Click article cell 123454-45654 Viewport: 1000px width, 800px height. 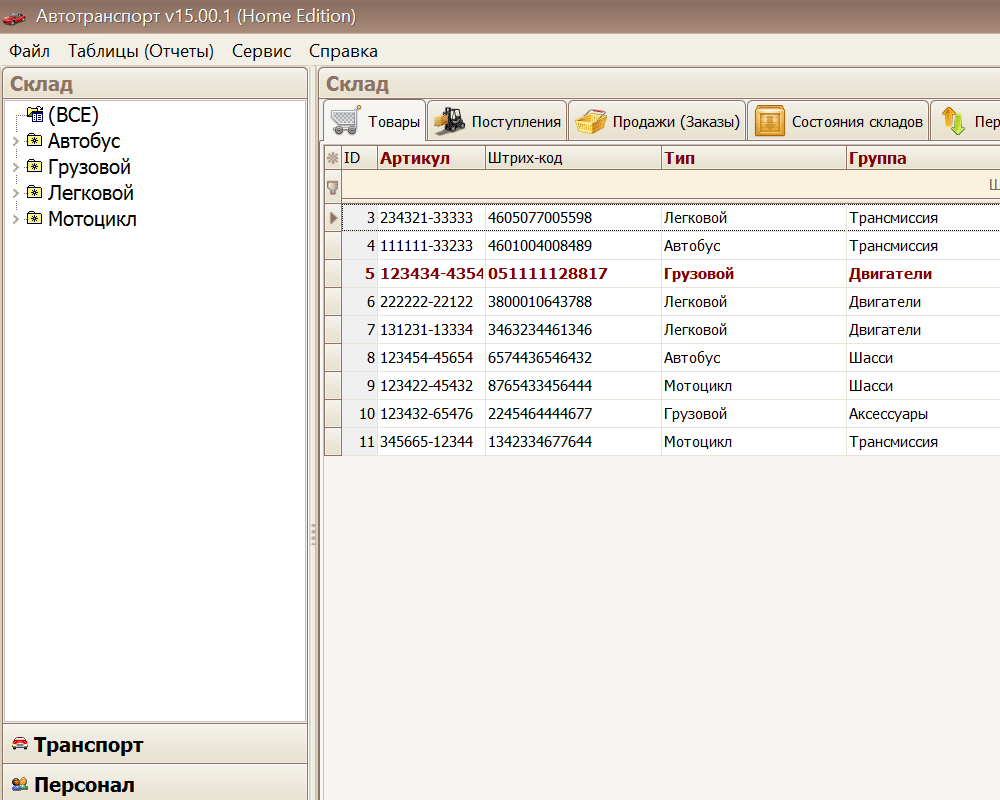(431, 358)
